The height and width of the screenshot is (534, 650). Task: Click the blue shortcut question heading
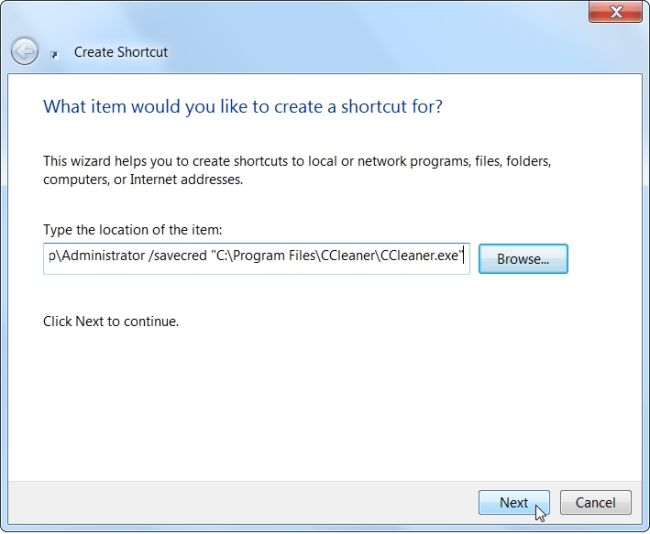[x=243, y=106]
